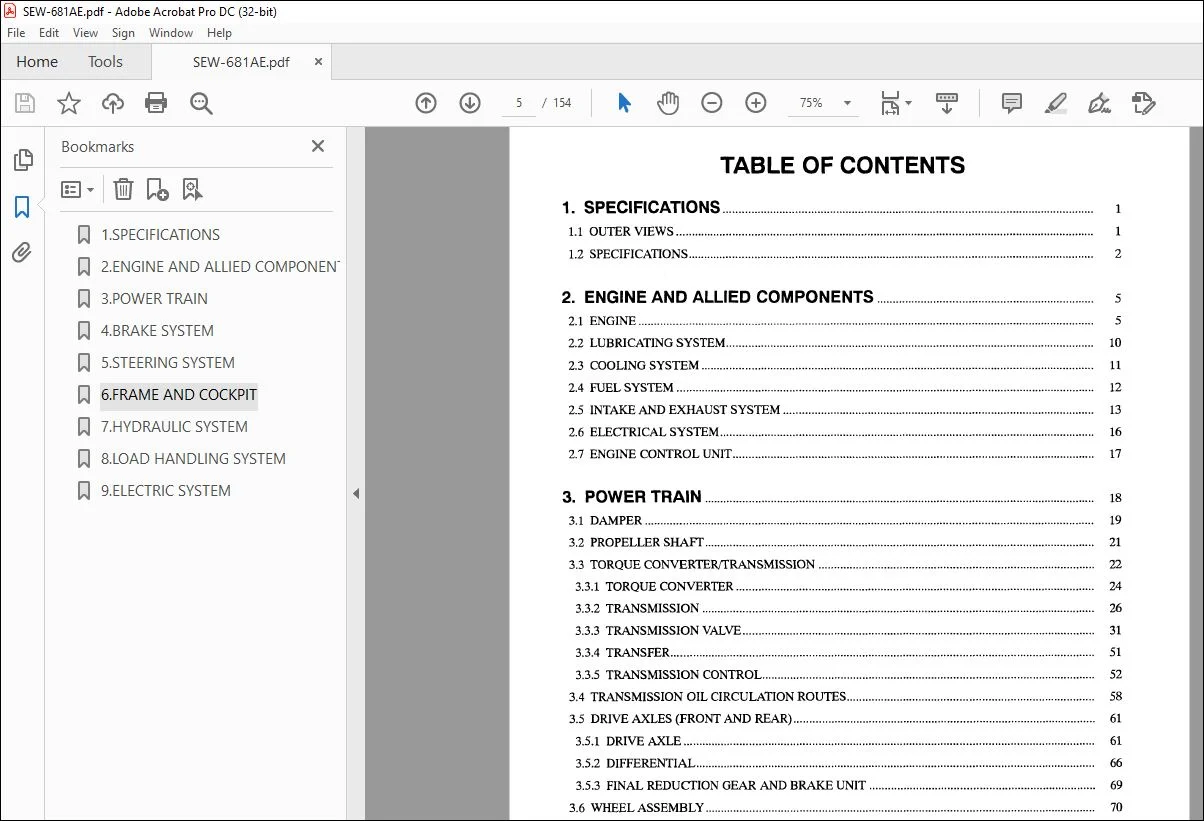Switch to the Home tab

37,62
